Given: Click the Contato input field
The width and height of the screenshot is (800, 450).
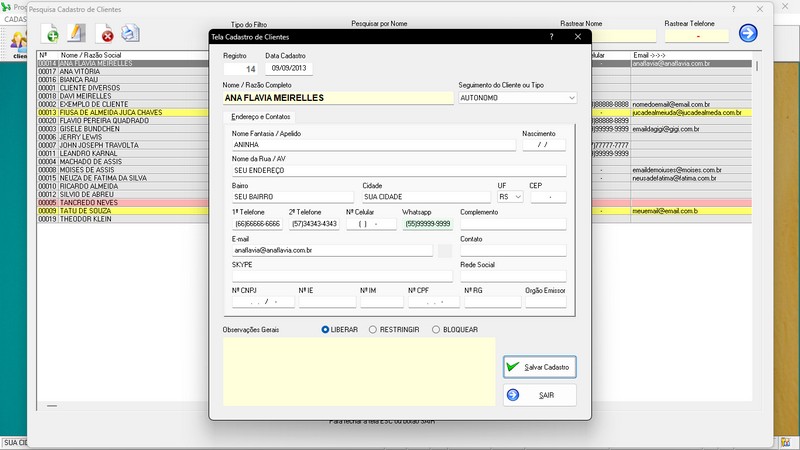Looking at the screenshot, I should pyautogui.click(x=513, y=251).
